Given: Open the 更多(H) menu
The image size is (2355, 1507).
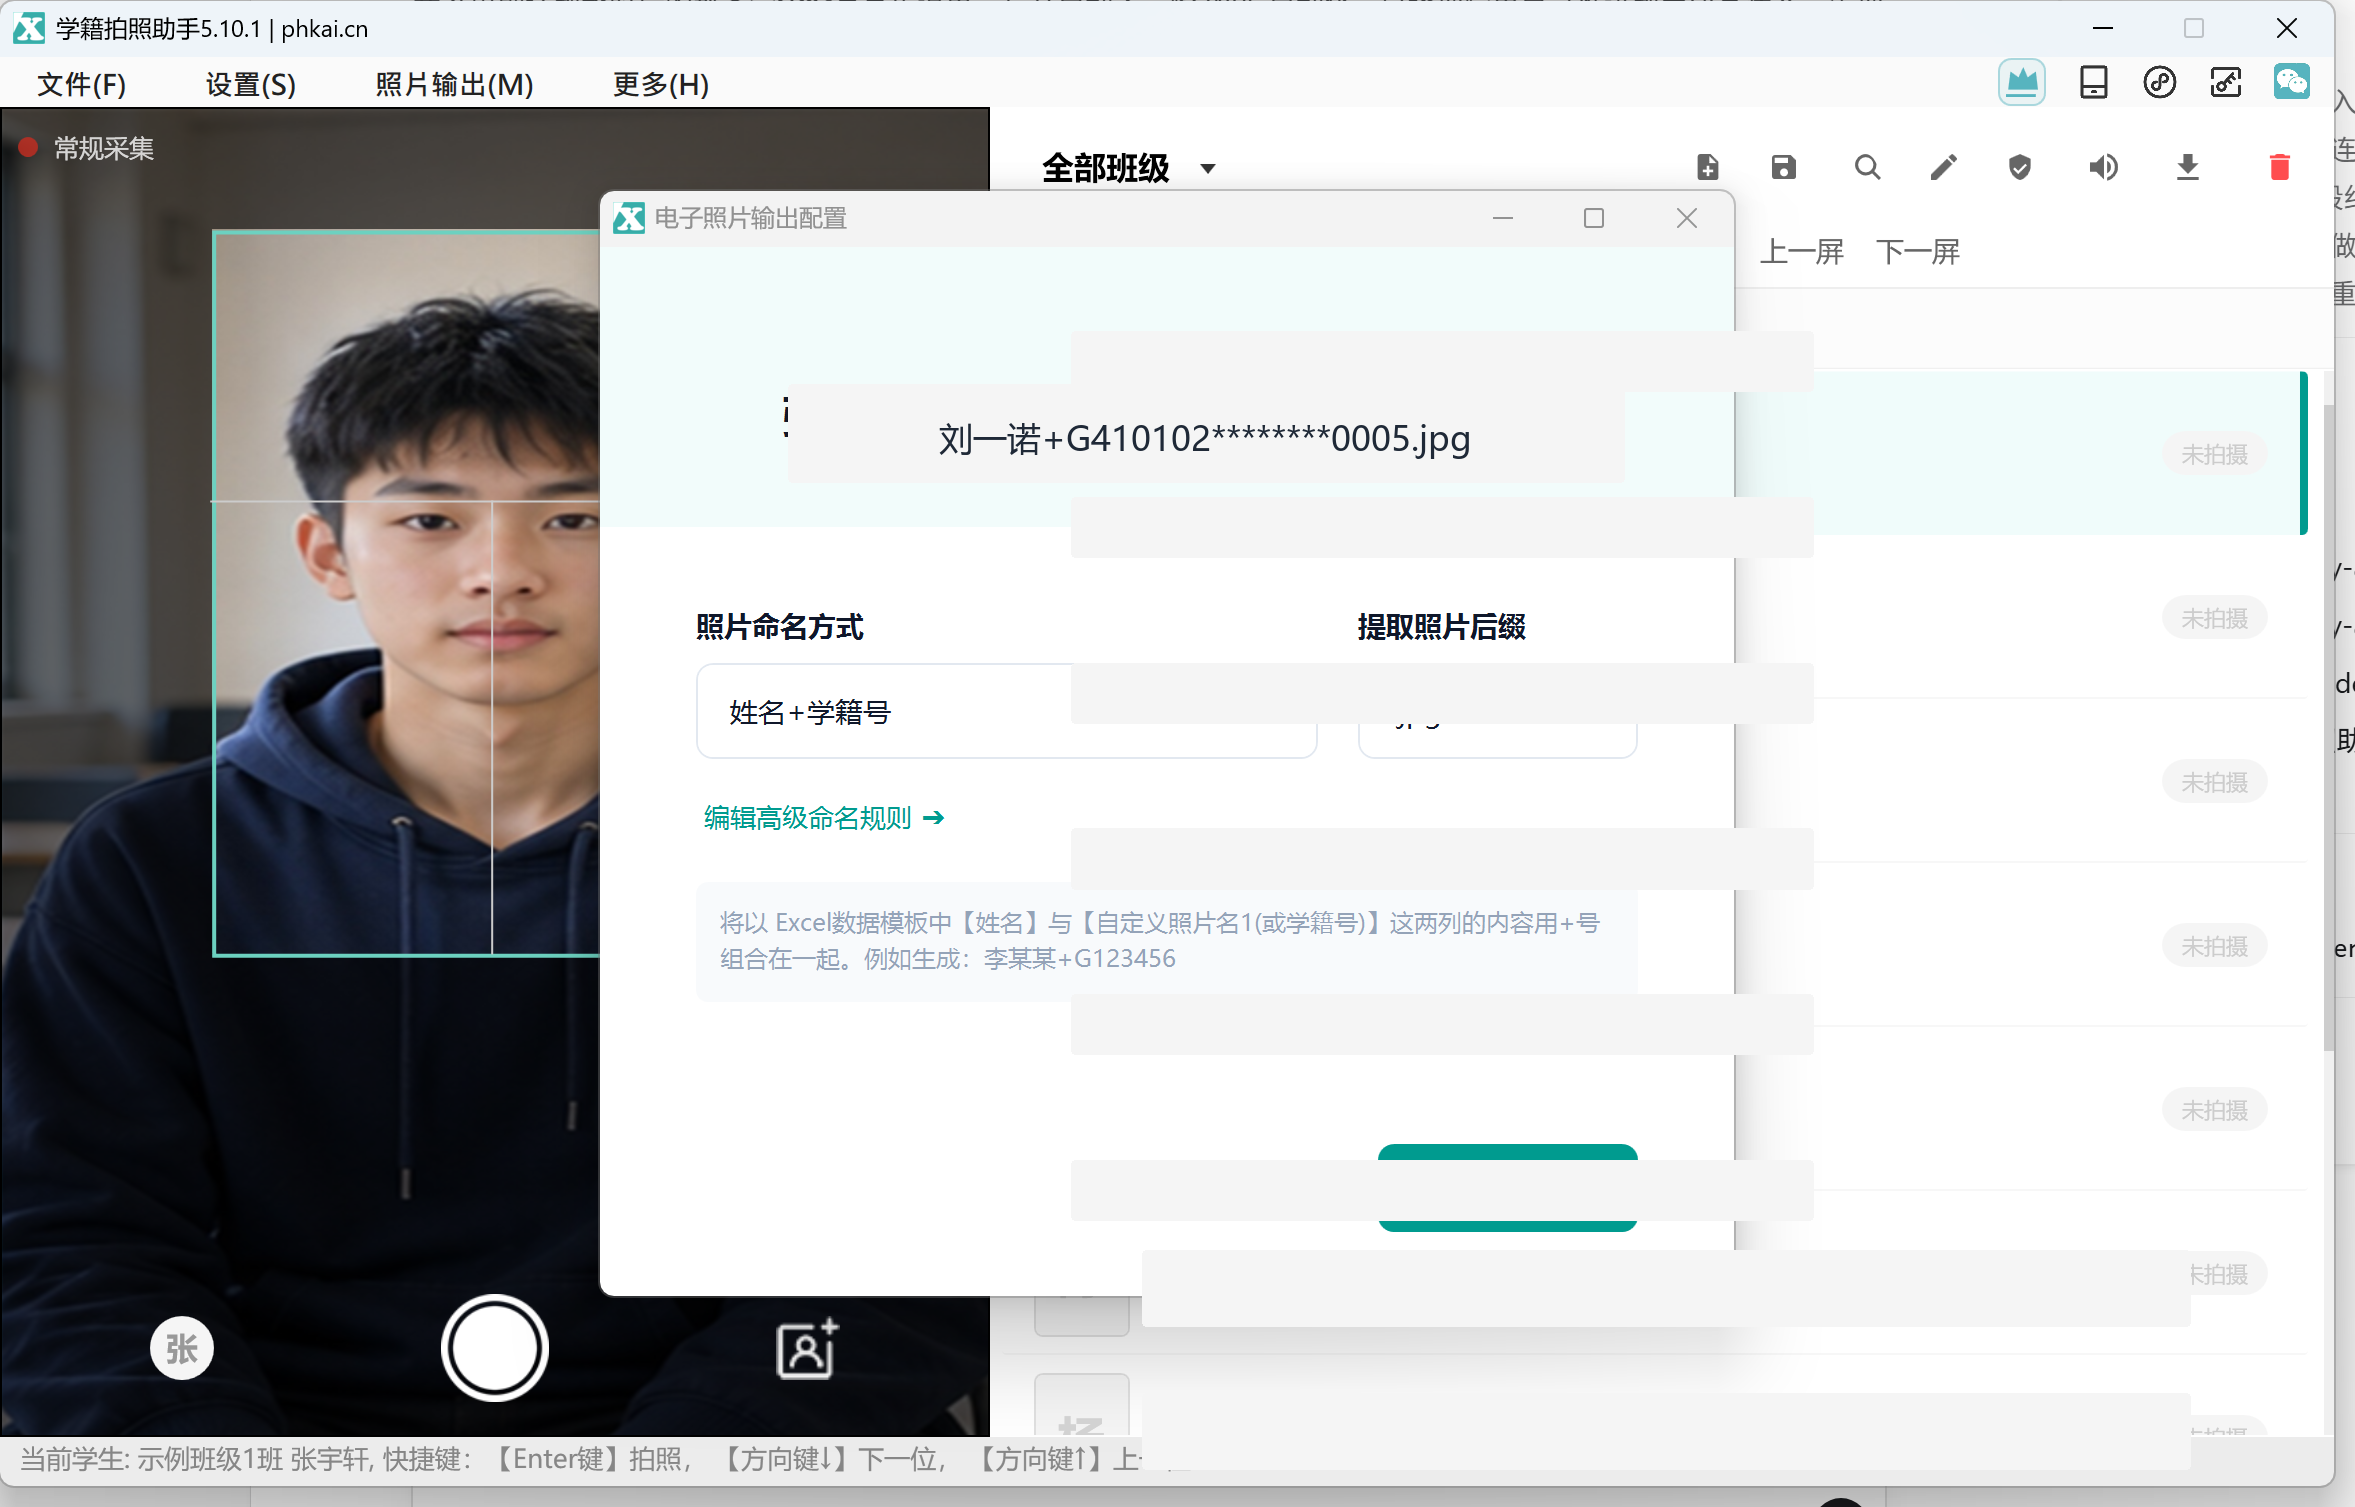Looking at the screenshot, I should pos(661,84).
